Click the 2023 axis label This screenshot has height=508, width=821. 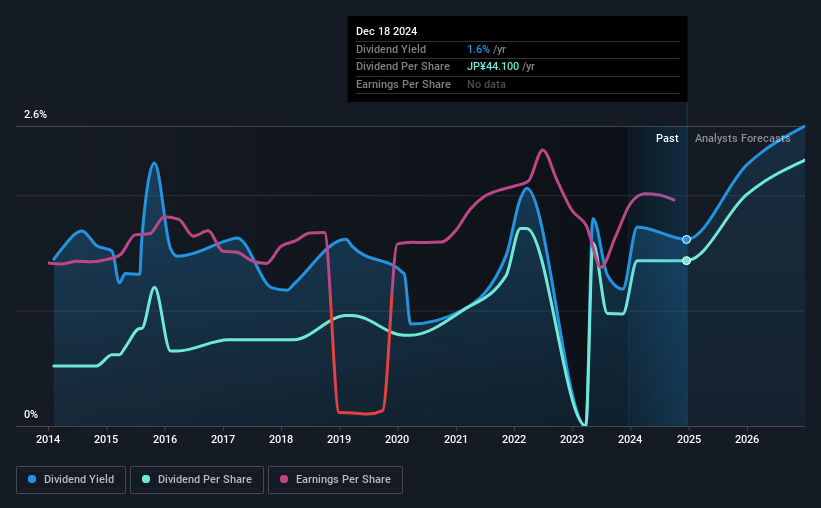(572, 439)
